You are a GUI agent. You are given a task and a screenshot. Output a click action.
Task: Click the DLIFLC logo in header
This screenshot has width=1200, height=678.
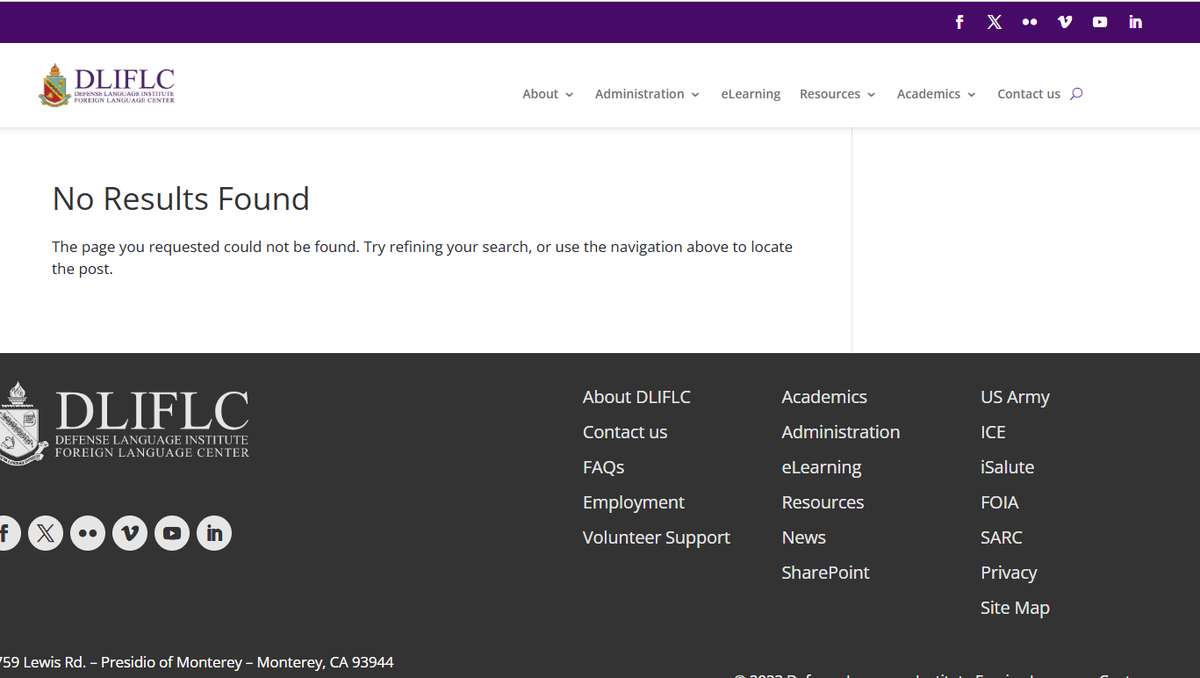[107, 85]
